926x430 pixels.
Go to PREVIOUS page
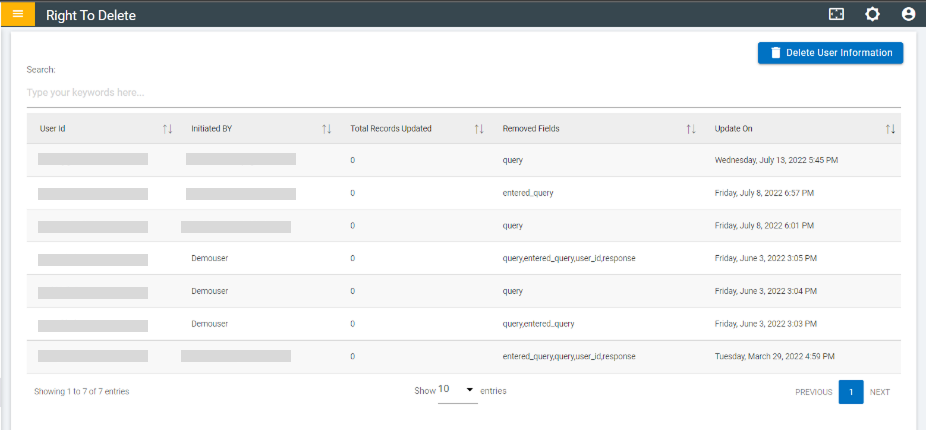coord(813,392)
